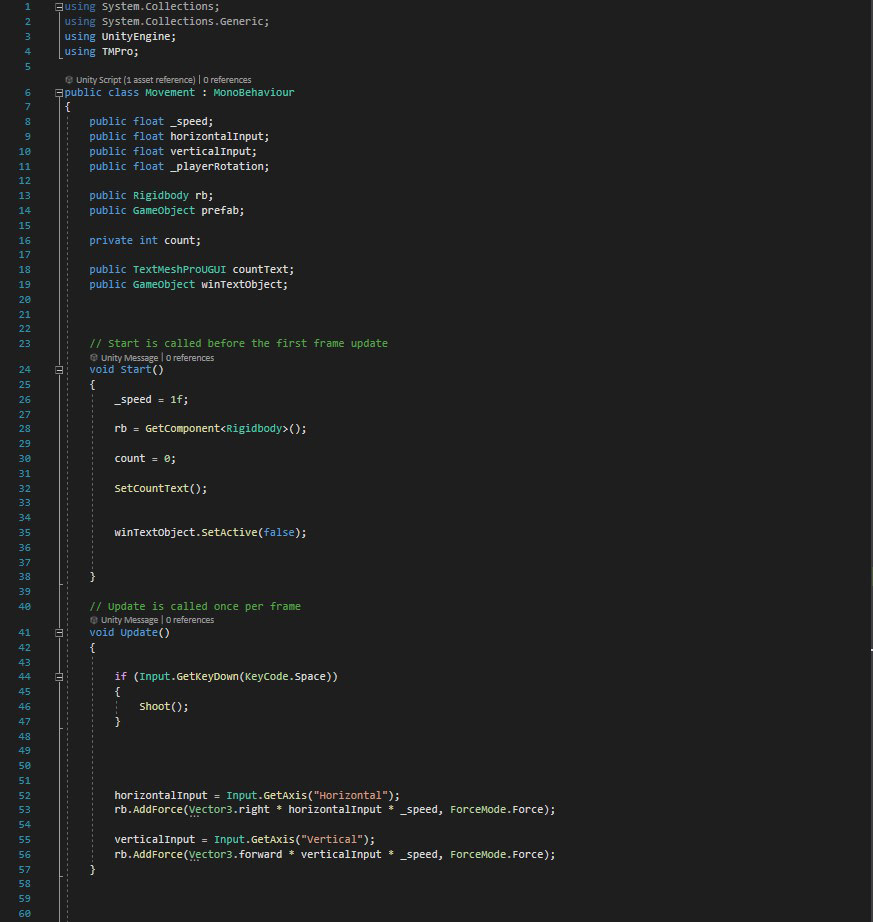
Task: Click the "Vertical" string literal
Action: 332,840
